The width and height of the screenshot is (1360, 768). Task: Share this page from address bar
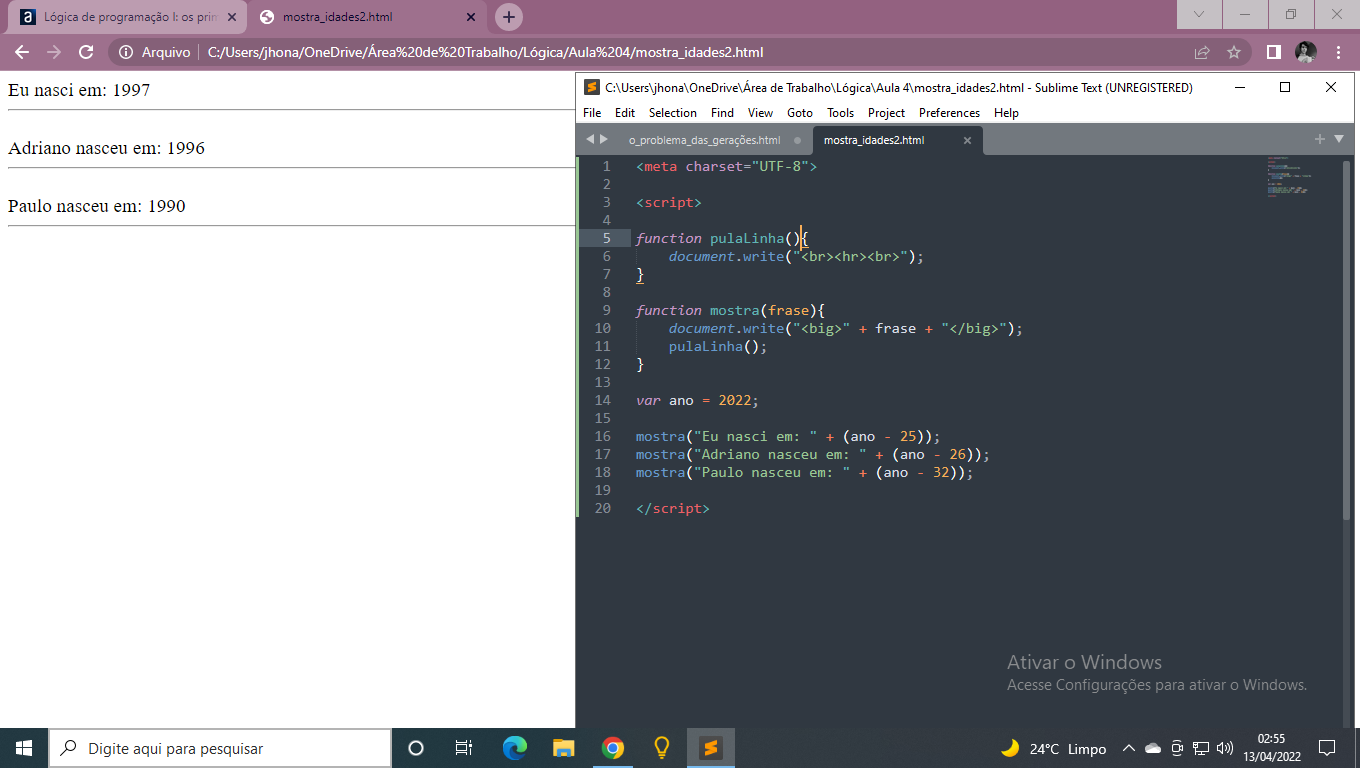(x=1202, y=52)
